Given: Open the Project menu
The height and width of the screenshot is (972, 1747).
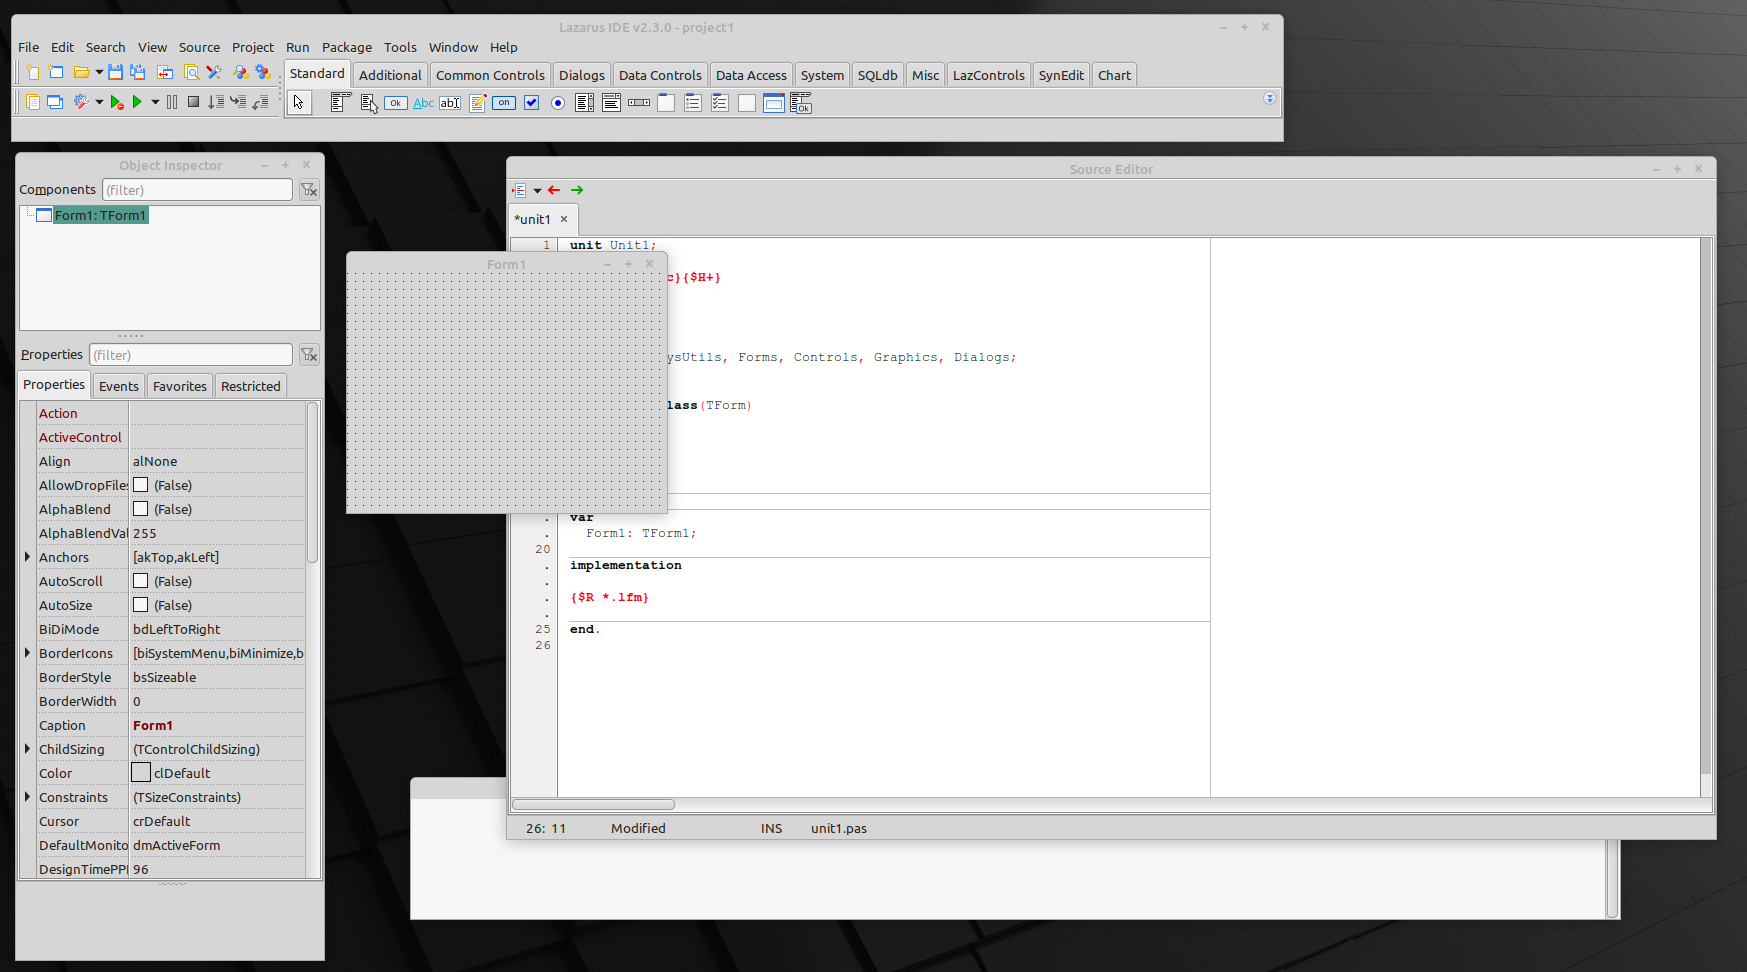Looking at the screenshot, I should 253,47.
